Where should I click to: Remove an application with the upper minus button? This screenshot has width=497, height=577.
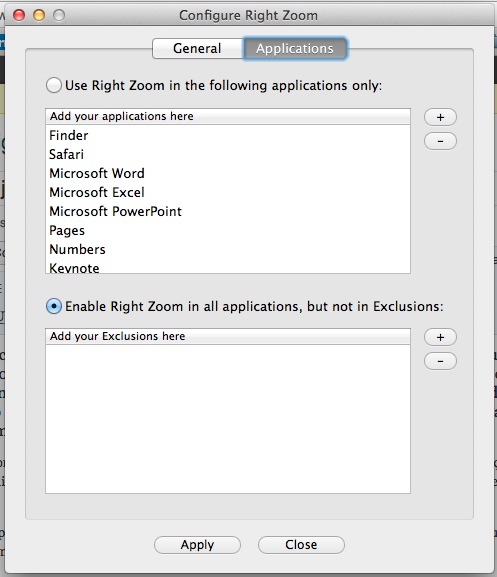pyautogui.click(x=440, y=141)
